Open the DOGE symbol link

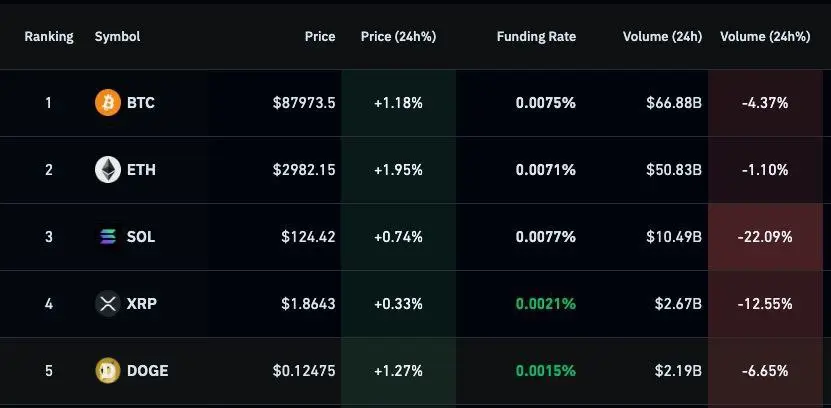pos(147,371)
